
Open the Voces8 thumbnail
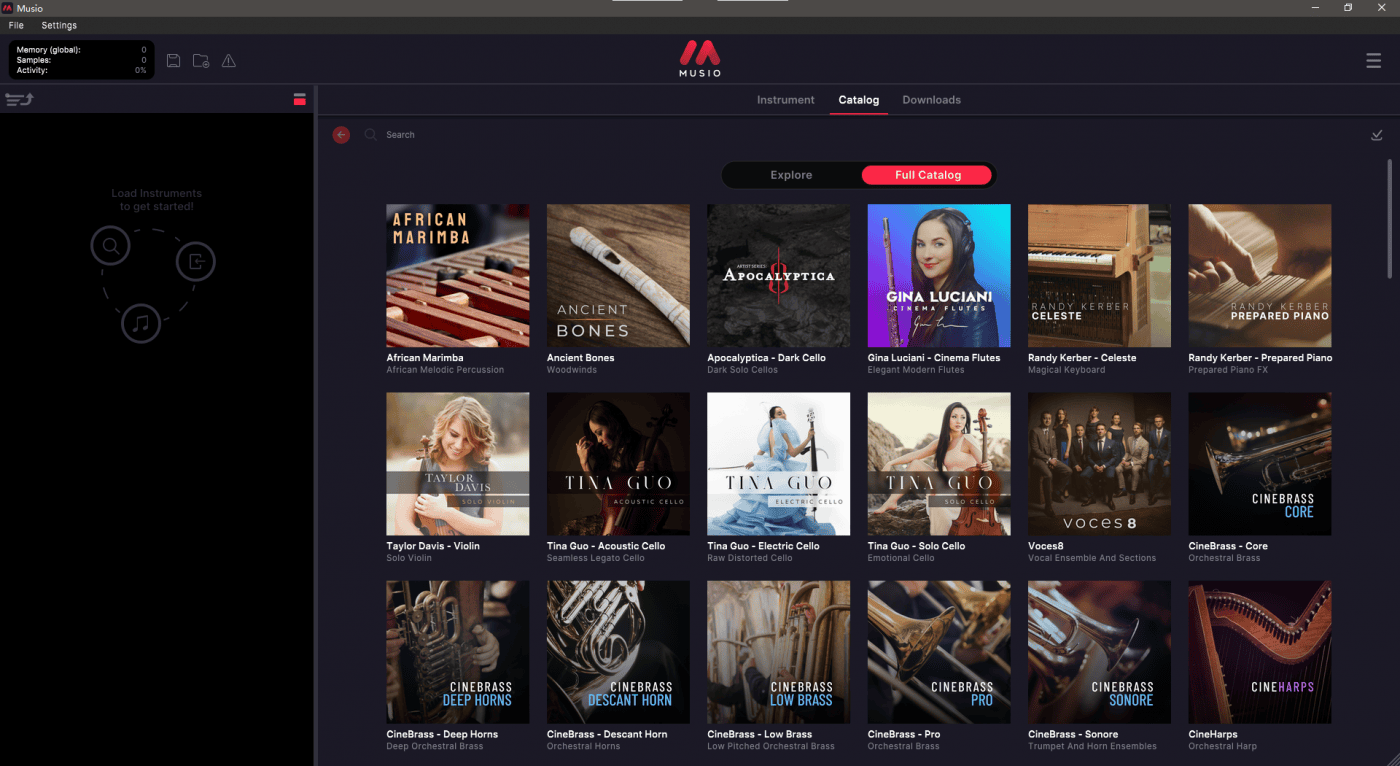(1099, 464)
